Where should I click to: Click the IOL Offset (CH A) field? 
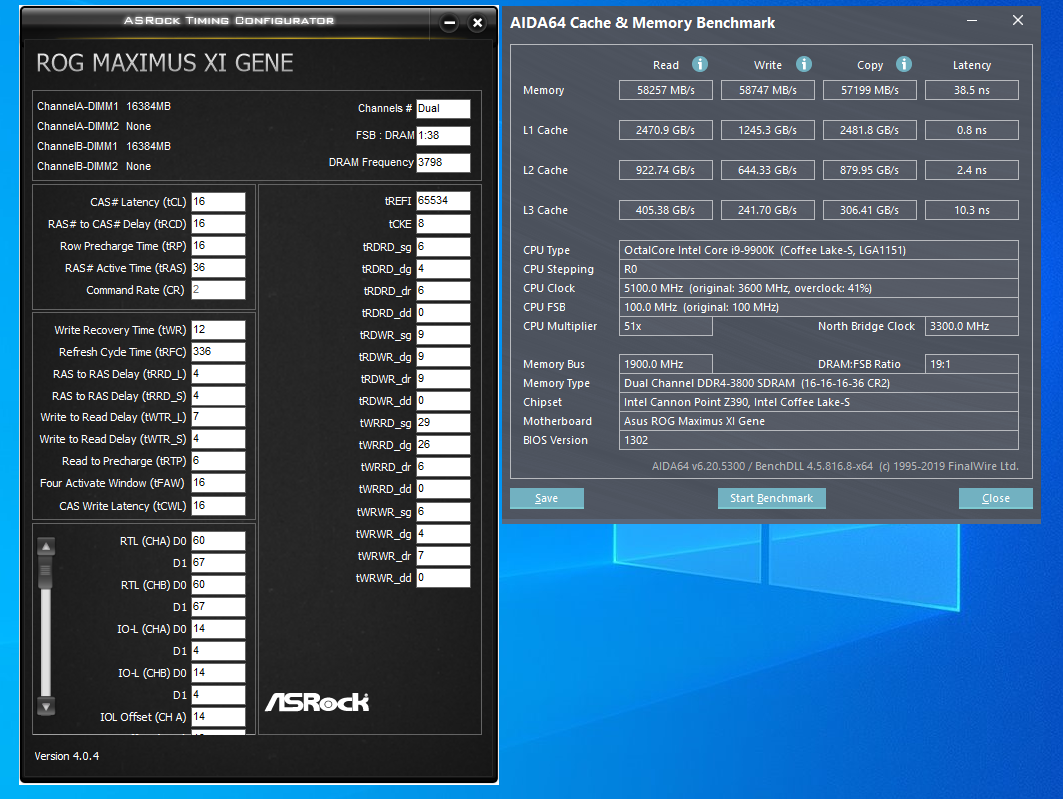click(218, 717)
